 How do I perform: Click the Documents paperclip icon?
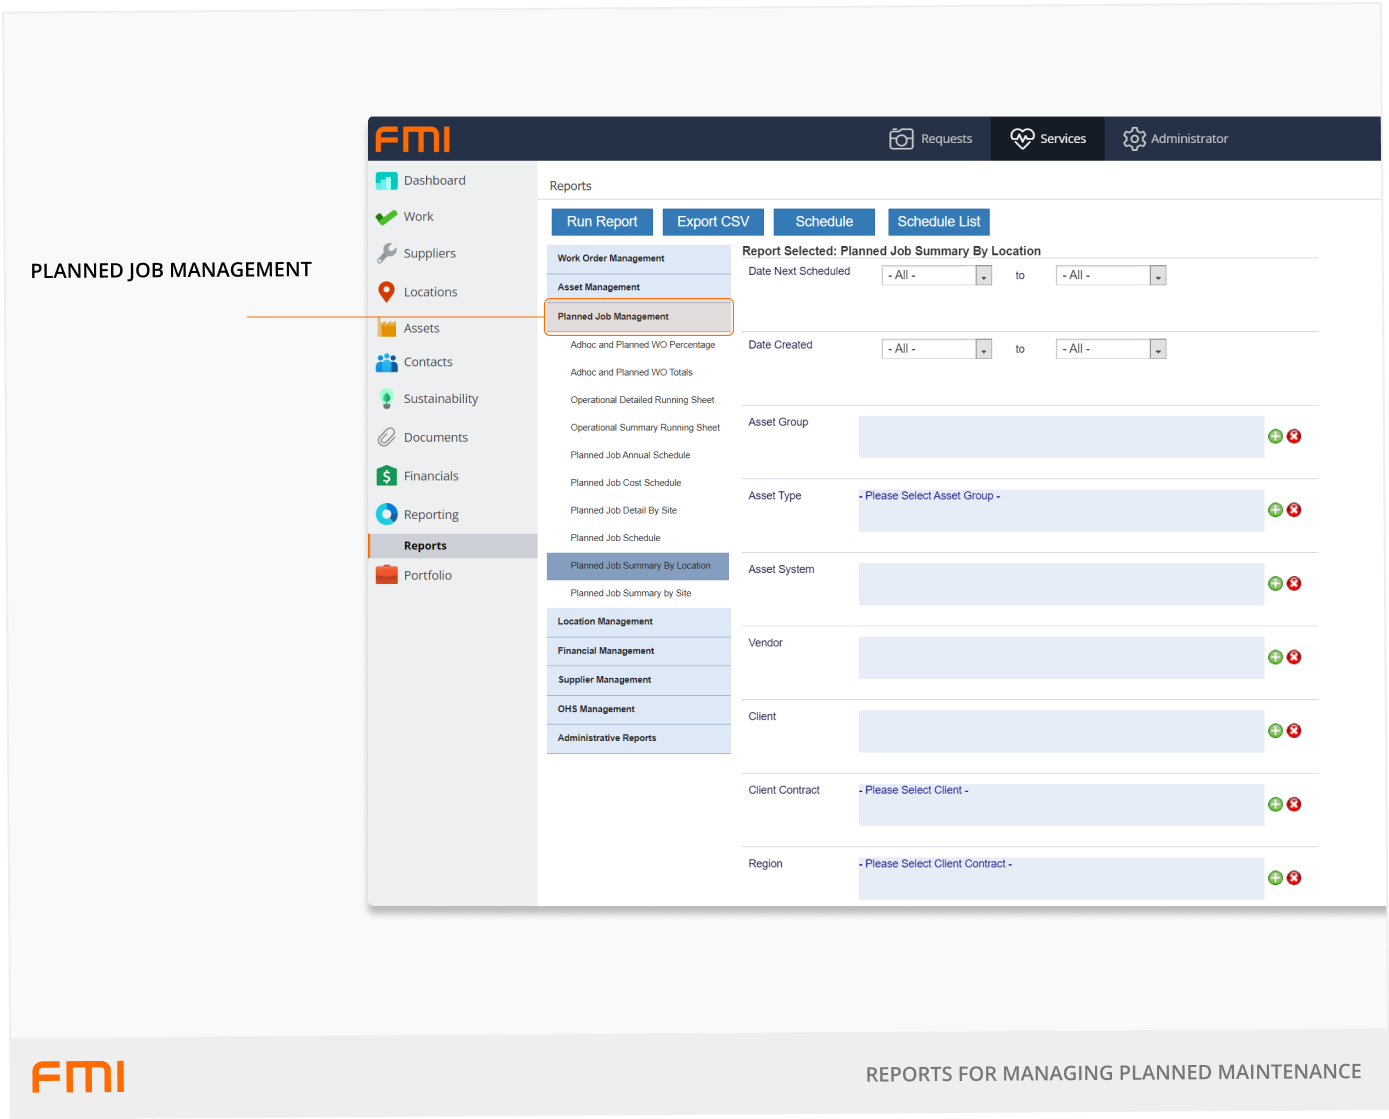386,438
